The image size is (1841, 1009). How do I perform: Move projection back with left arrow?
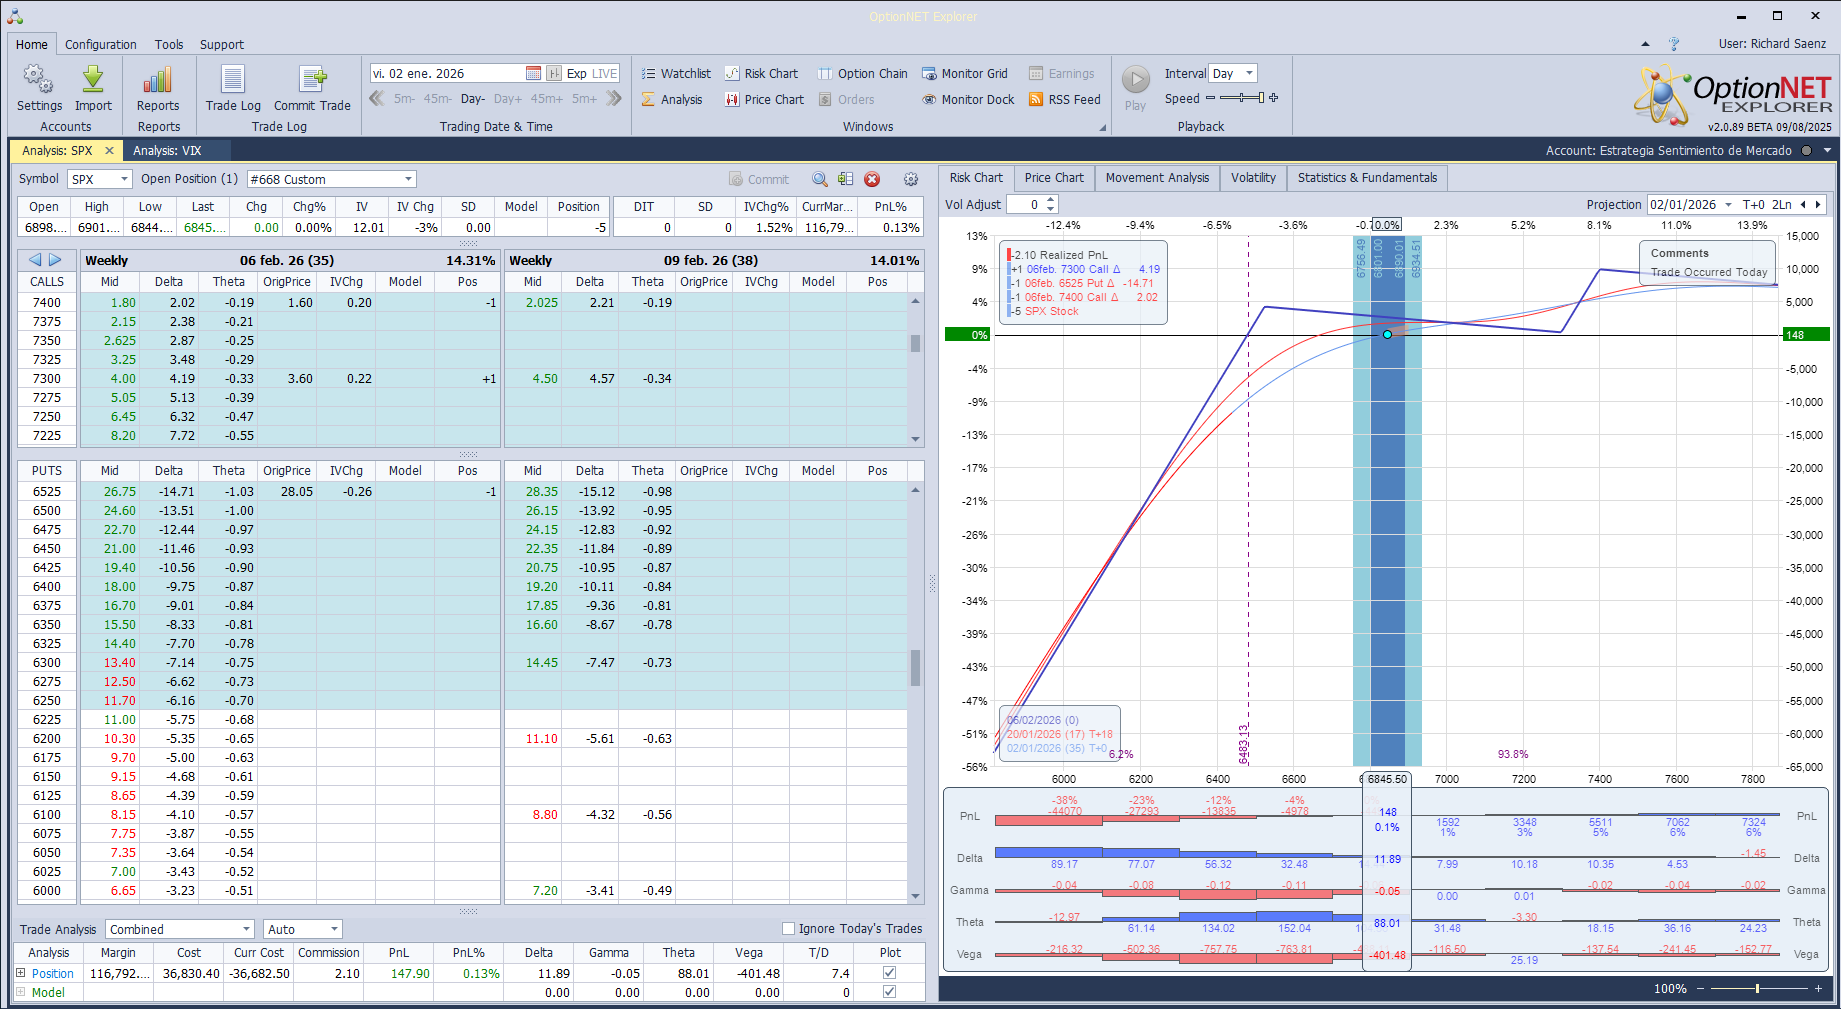click(1803, 204)
